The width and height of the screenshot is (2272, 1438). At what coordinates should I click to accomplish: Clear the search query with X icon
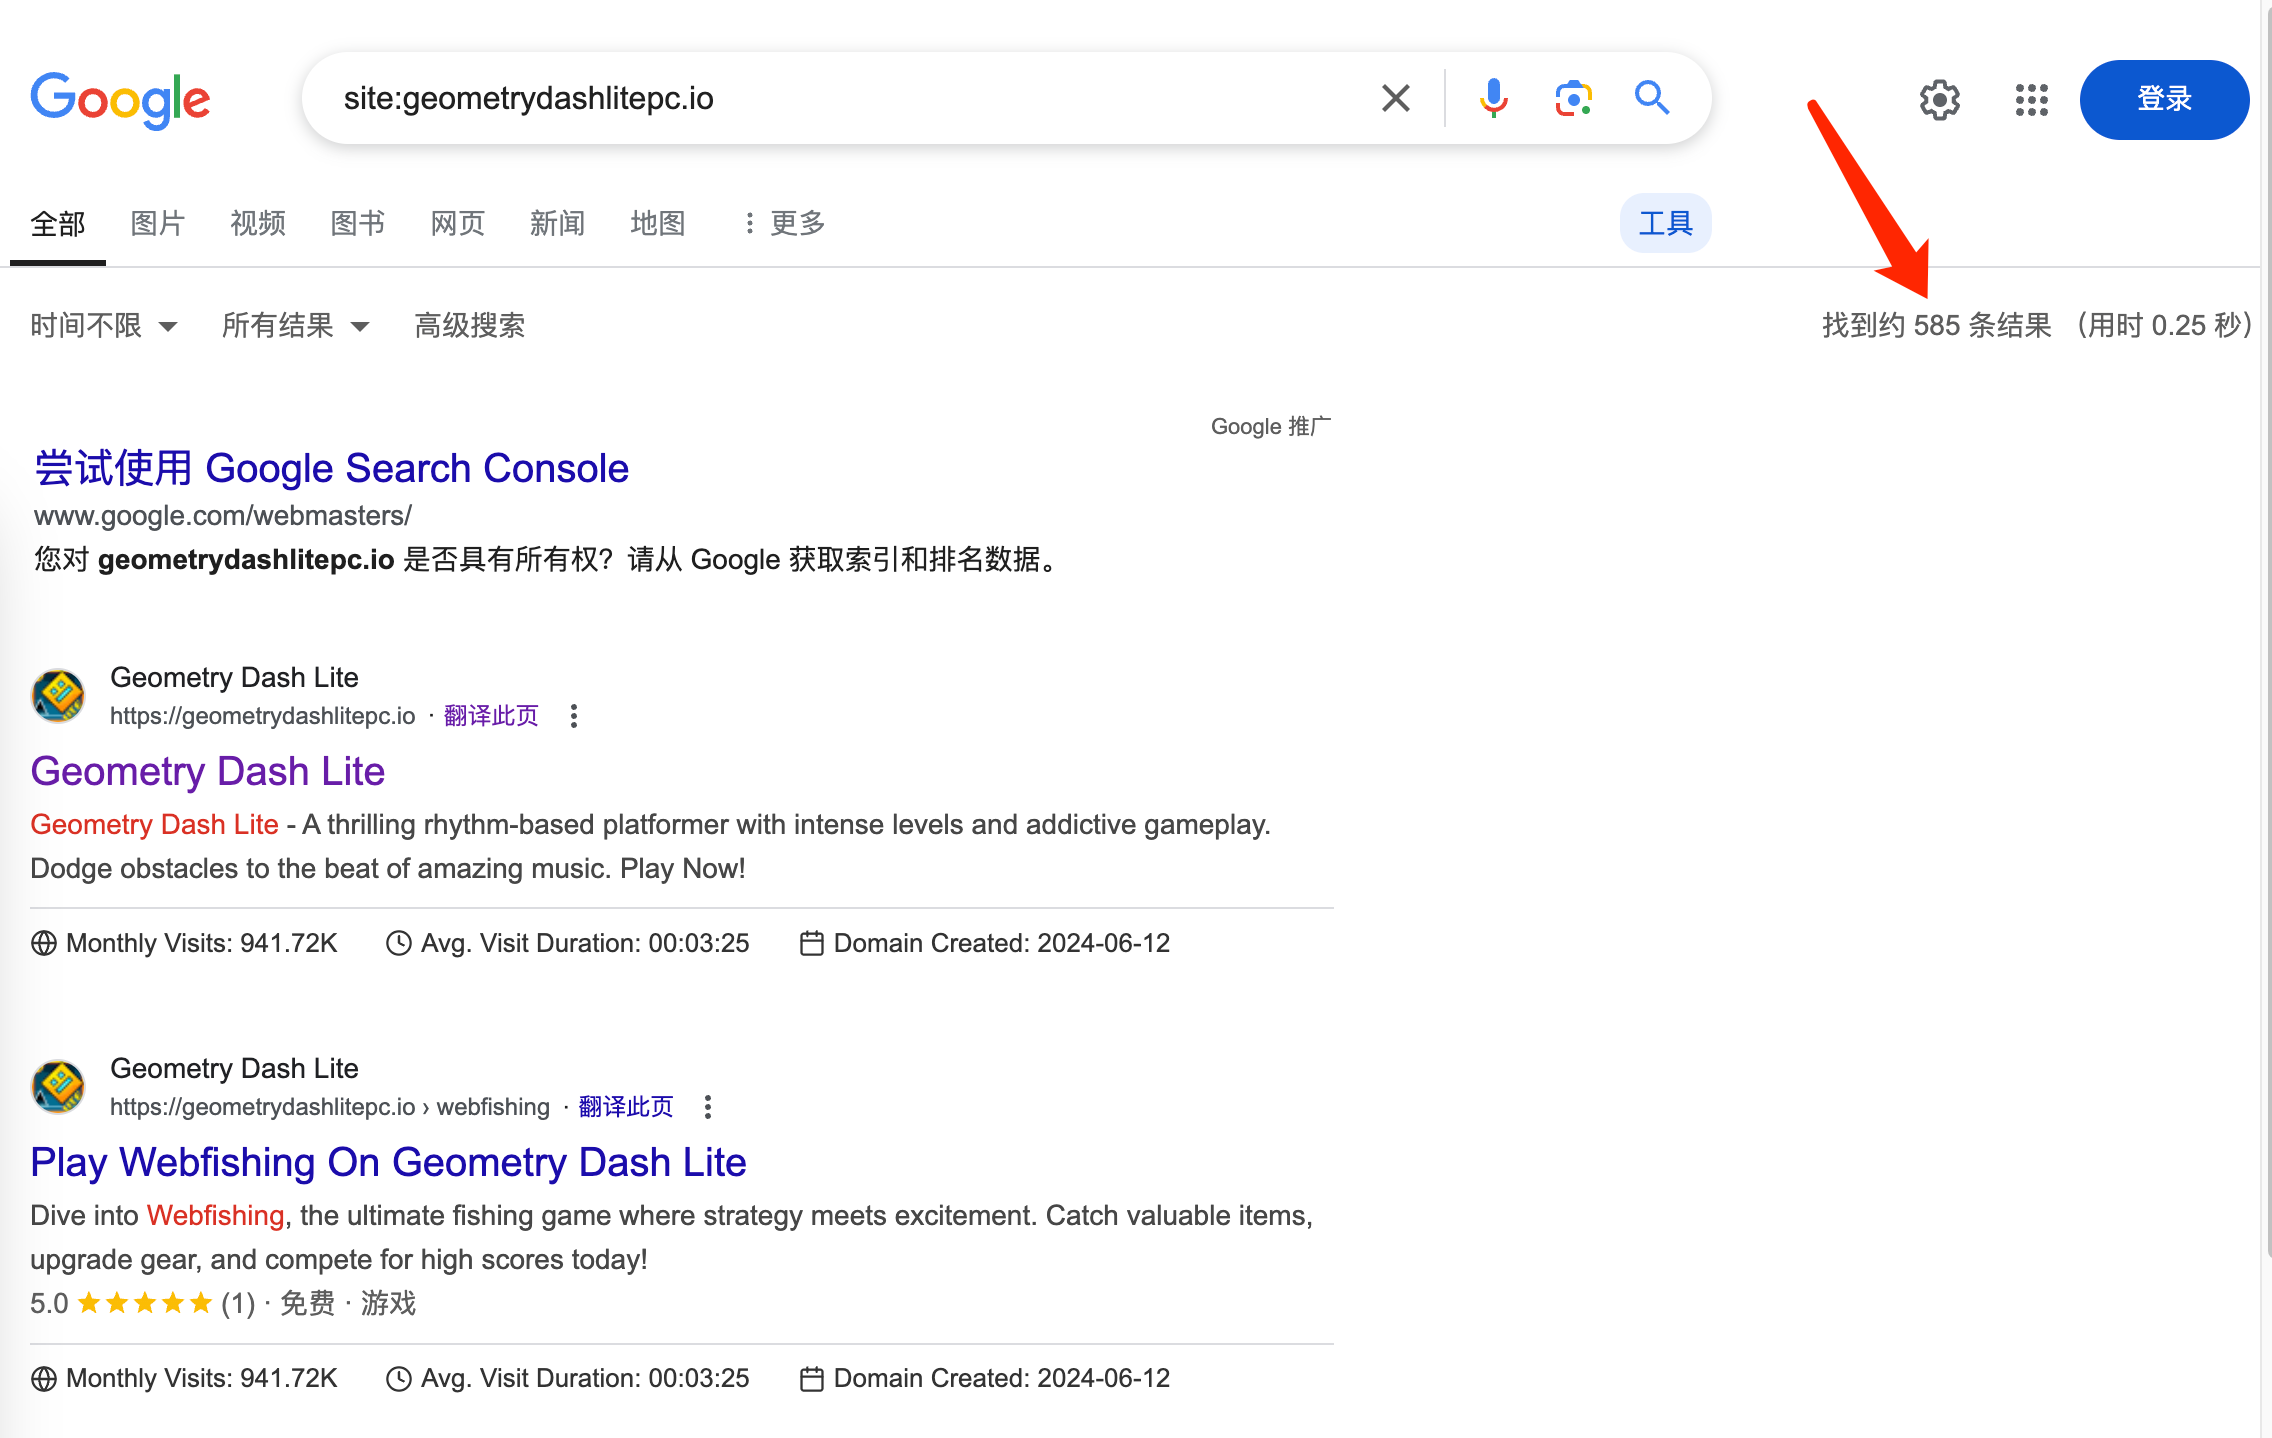(1395, 98)
